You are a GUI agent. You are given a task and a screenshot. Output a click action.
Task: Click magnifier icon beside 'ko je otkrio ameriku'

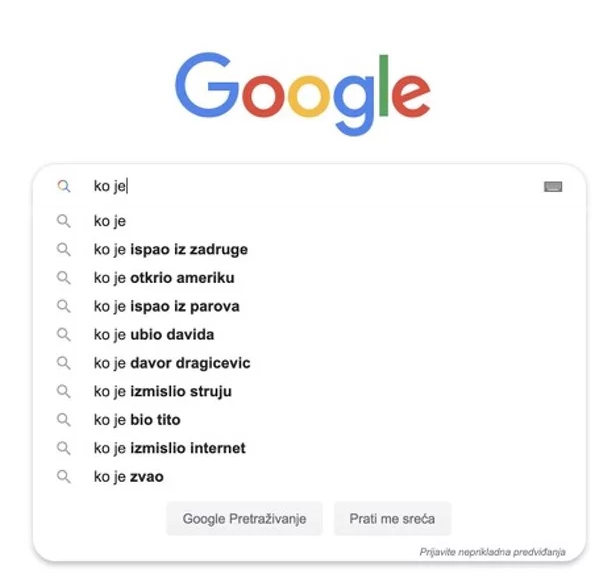tap(64, 278)
